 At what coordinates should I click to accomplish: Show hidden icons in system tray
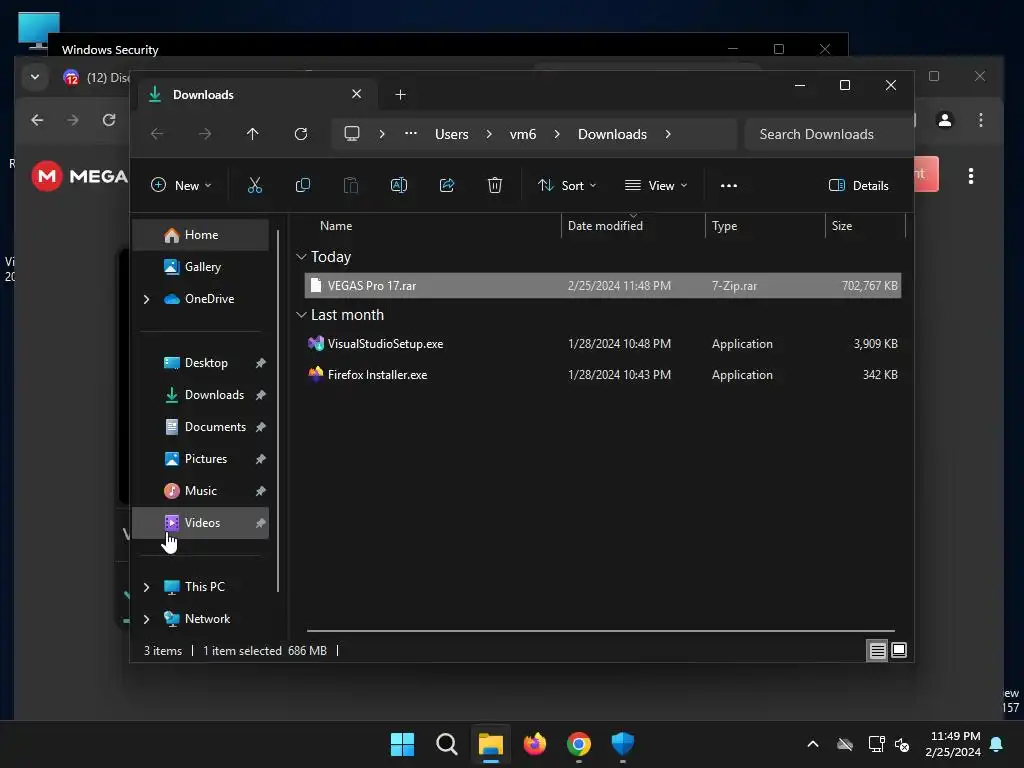[x=813, y=744]
